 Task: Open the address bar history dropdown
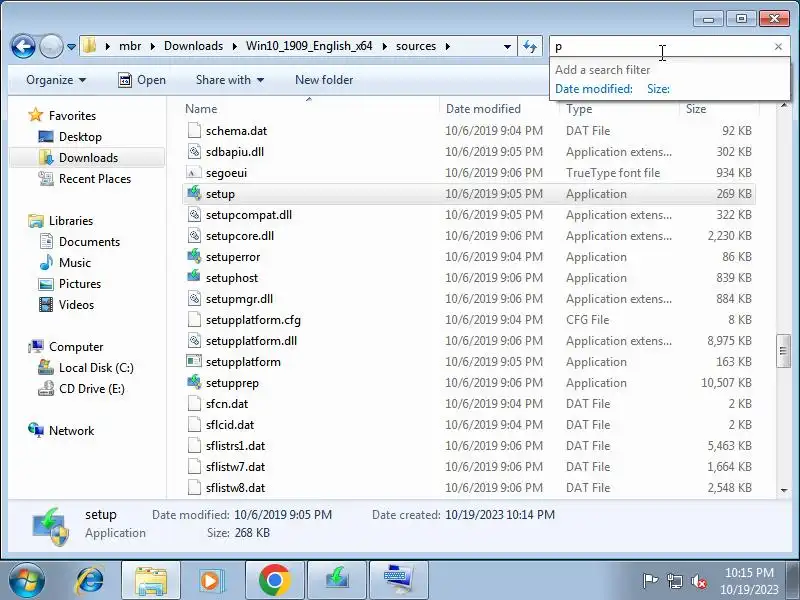pos(507,46)
